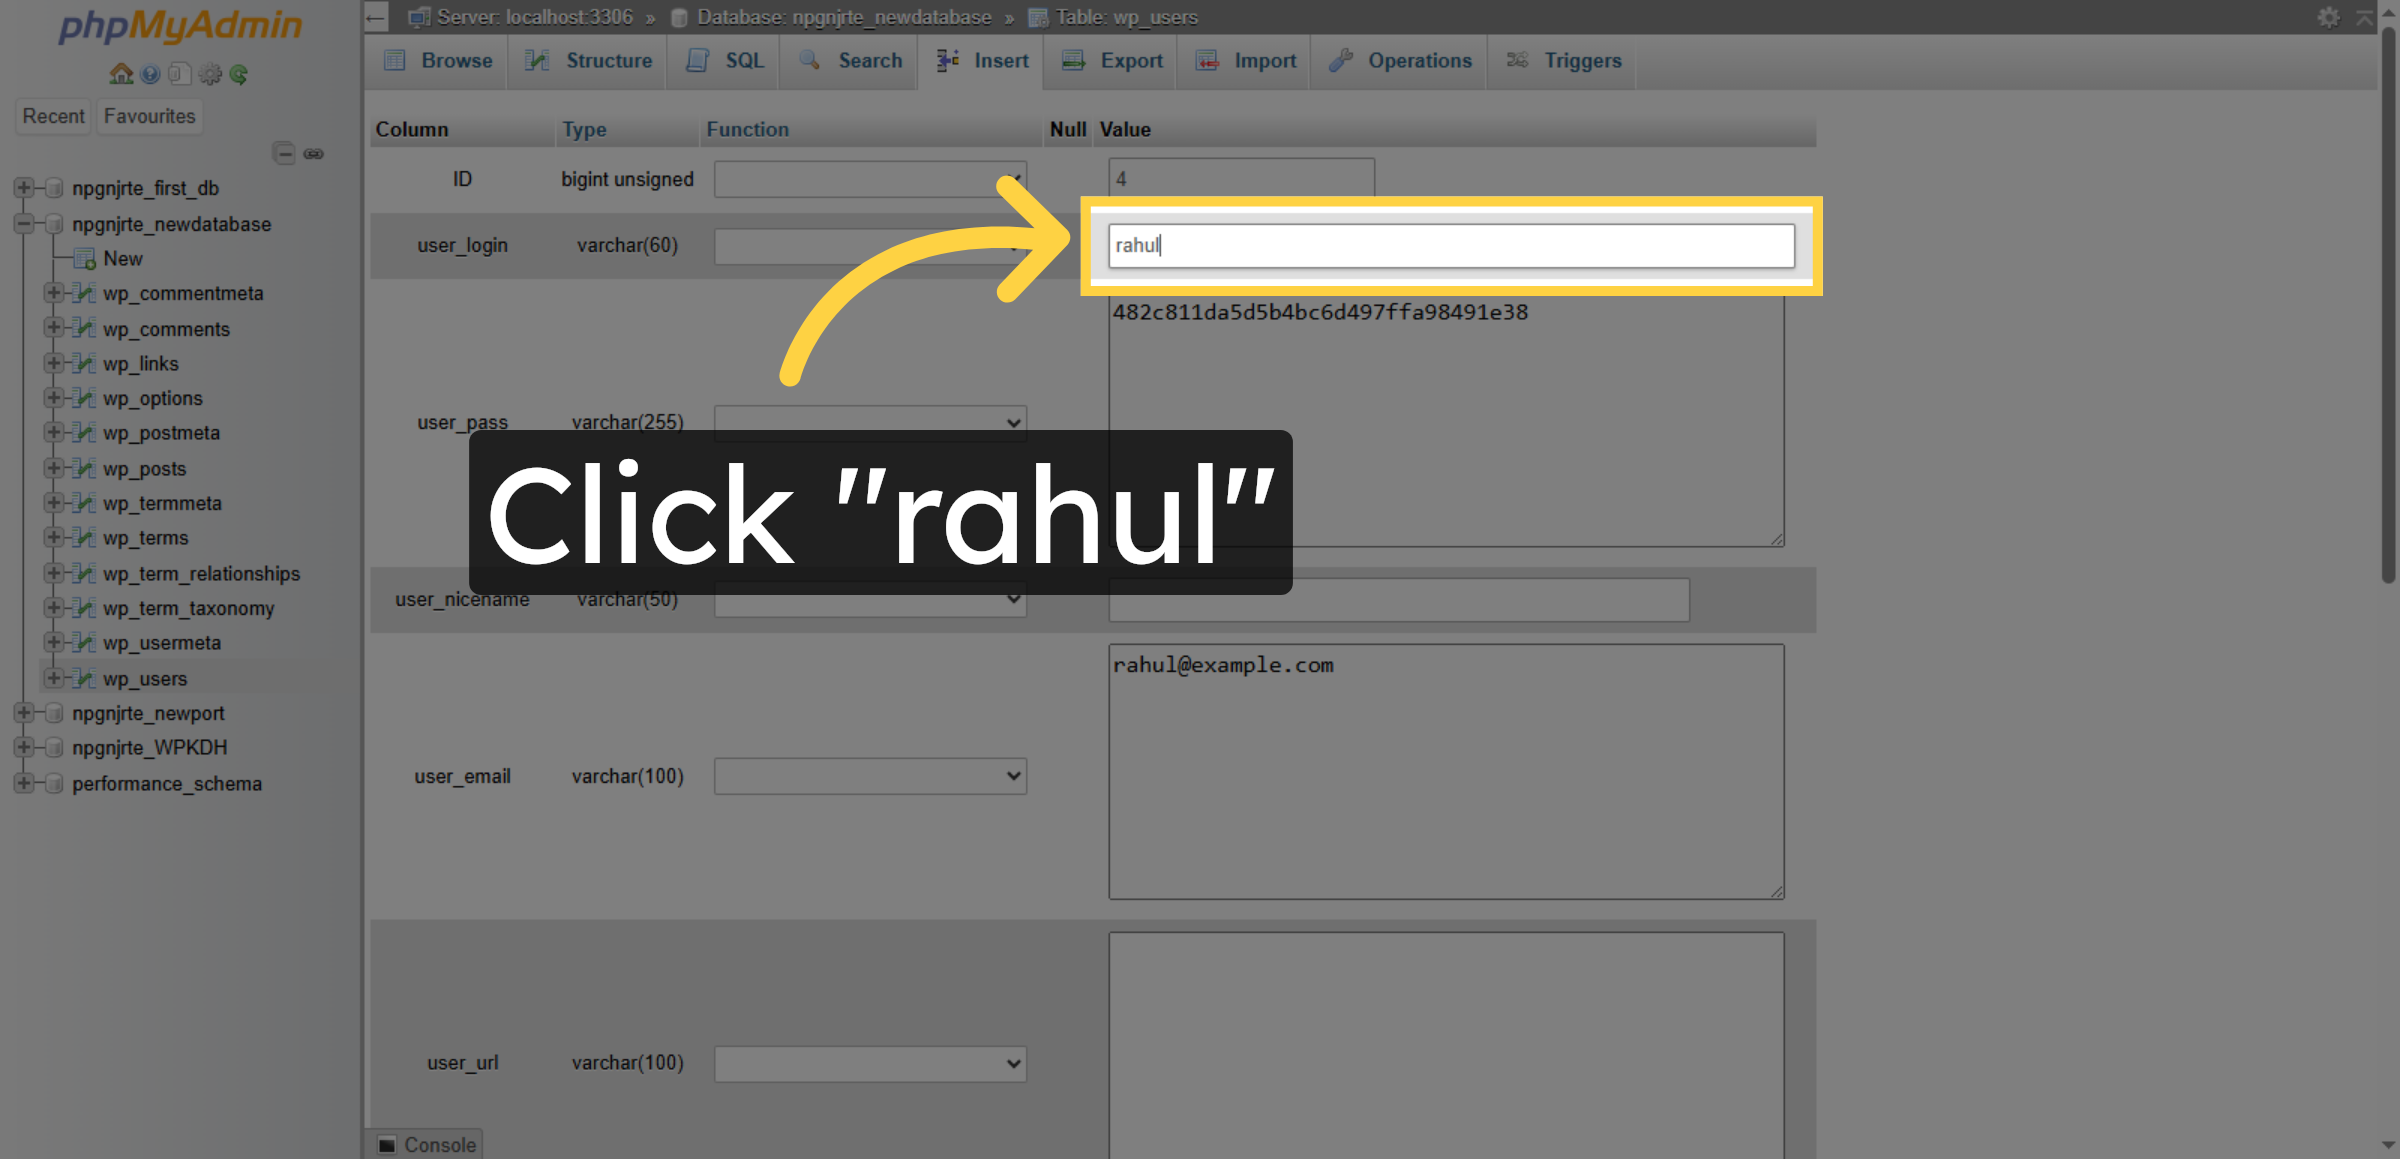The image size is (2400, 1159).
Task: Open phpMyAdmin documentation via question mark icon
Action: point(150,74)
